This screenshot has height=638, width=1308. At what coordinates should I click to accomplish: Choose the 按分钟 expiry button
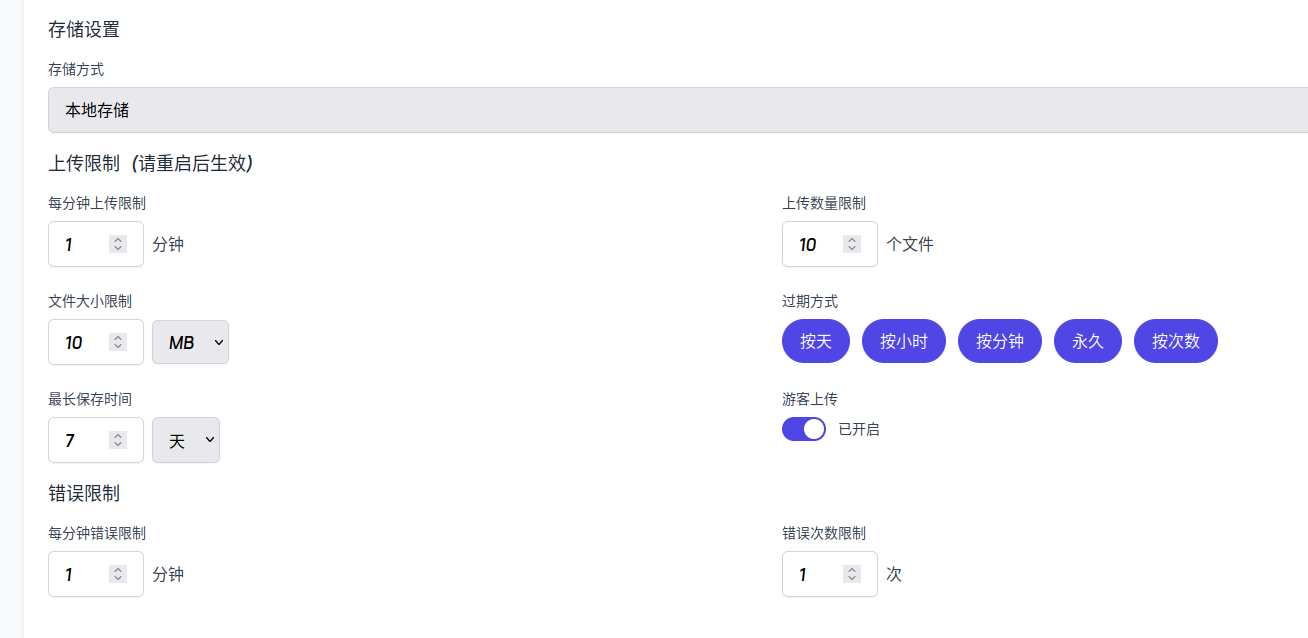1000,341
